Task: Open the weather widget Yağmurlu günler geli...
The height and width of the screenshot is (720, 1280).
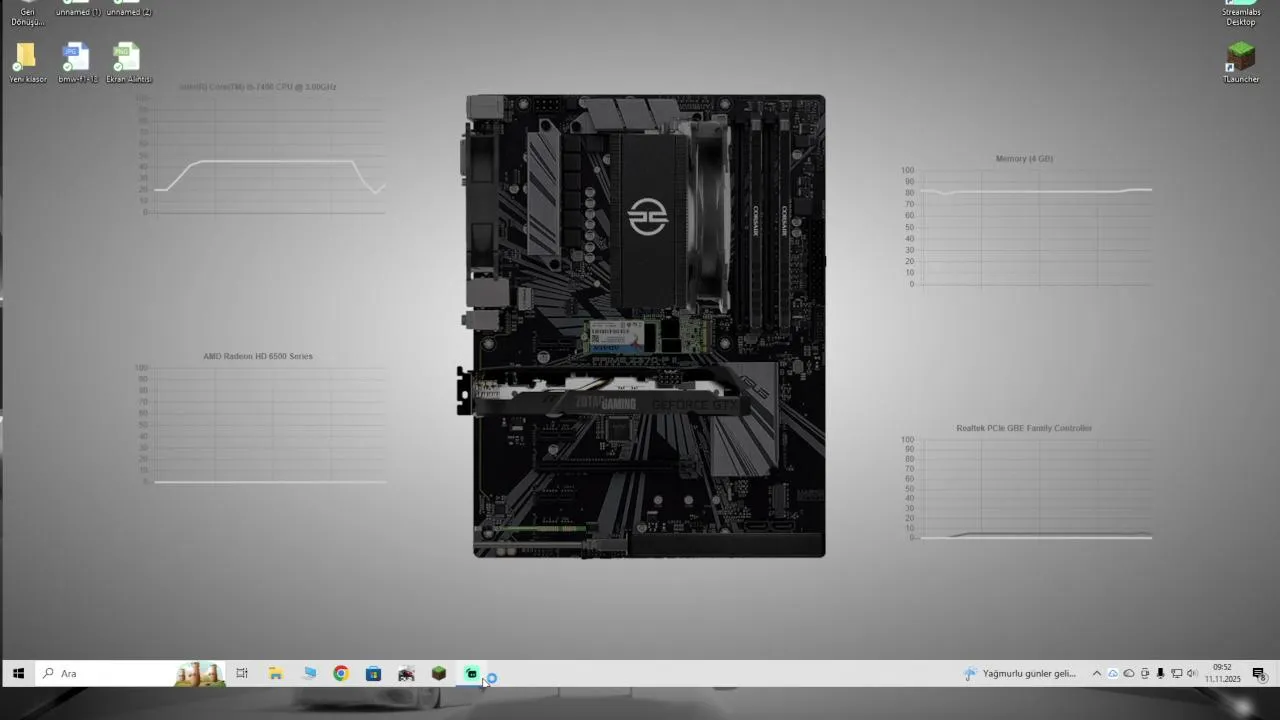Action: [x=1020, y=674]
